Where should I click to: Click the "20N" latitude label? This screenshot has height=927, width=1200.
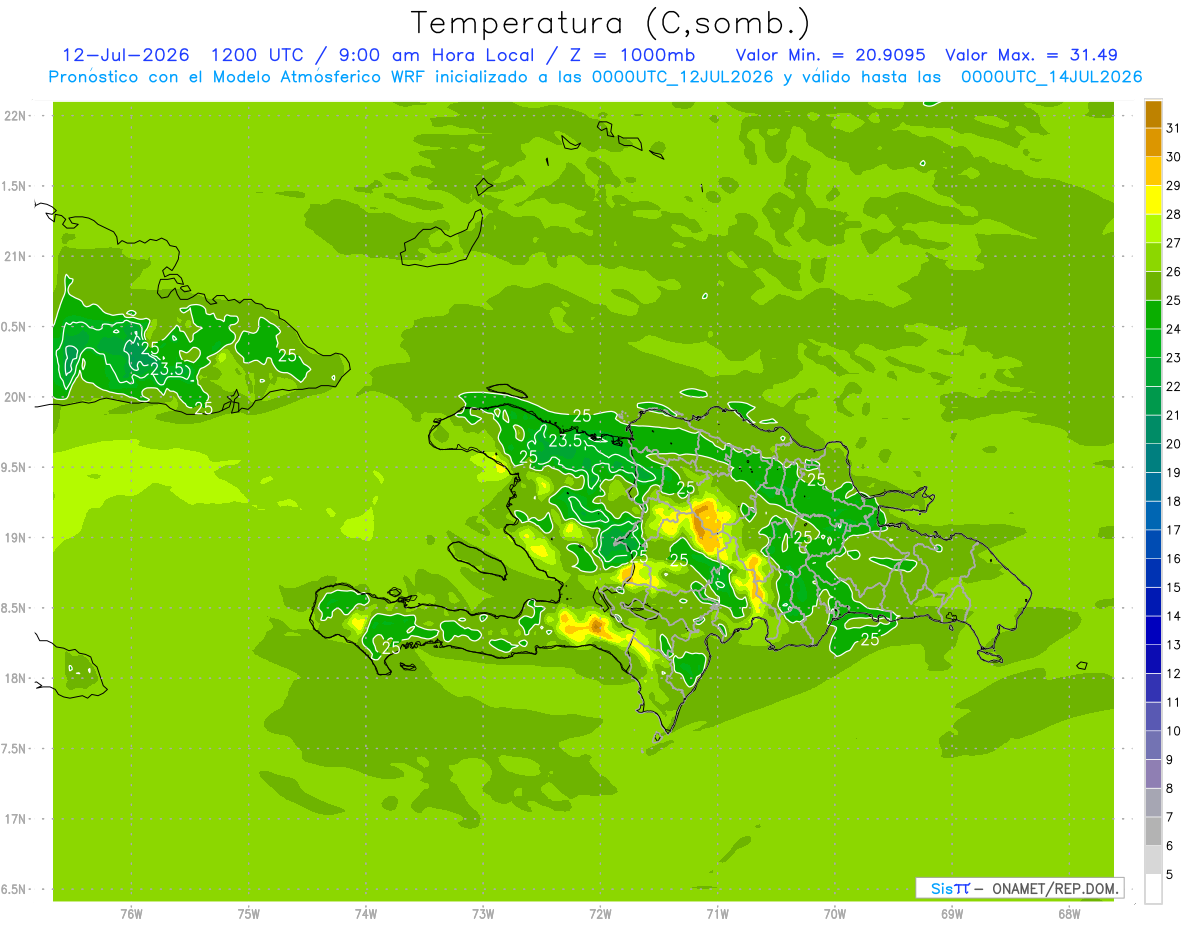[x=15, y=398]
